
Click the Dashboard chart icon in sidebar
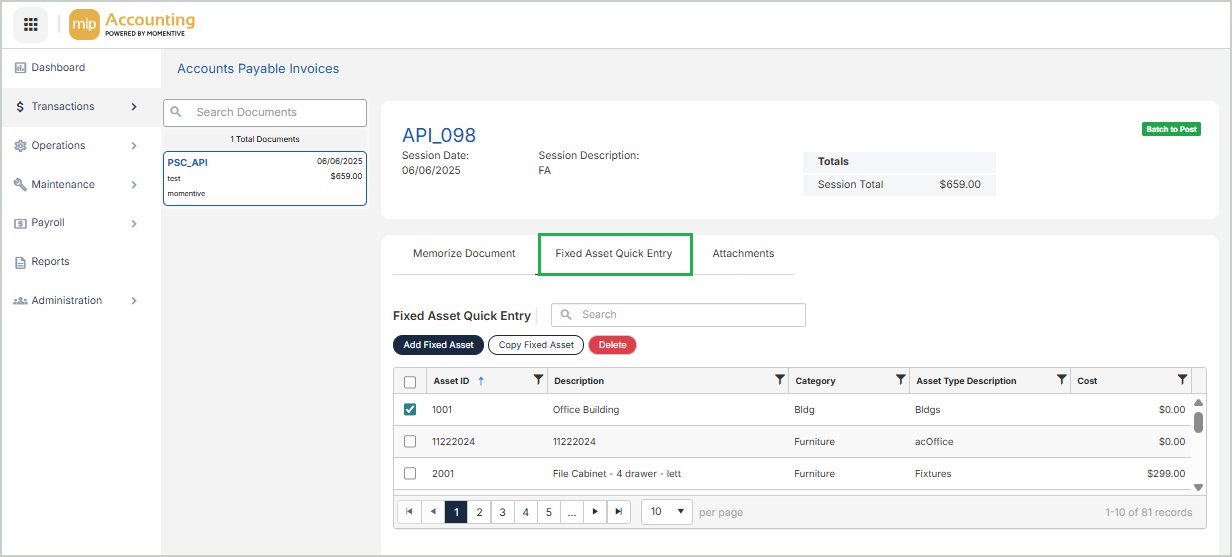(20, 68)
